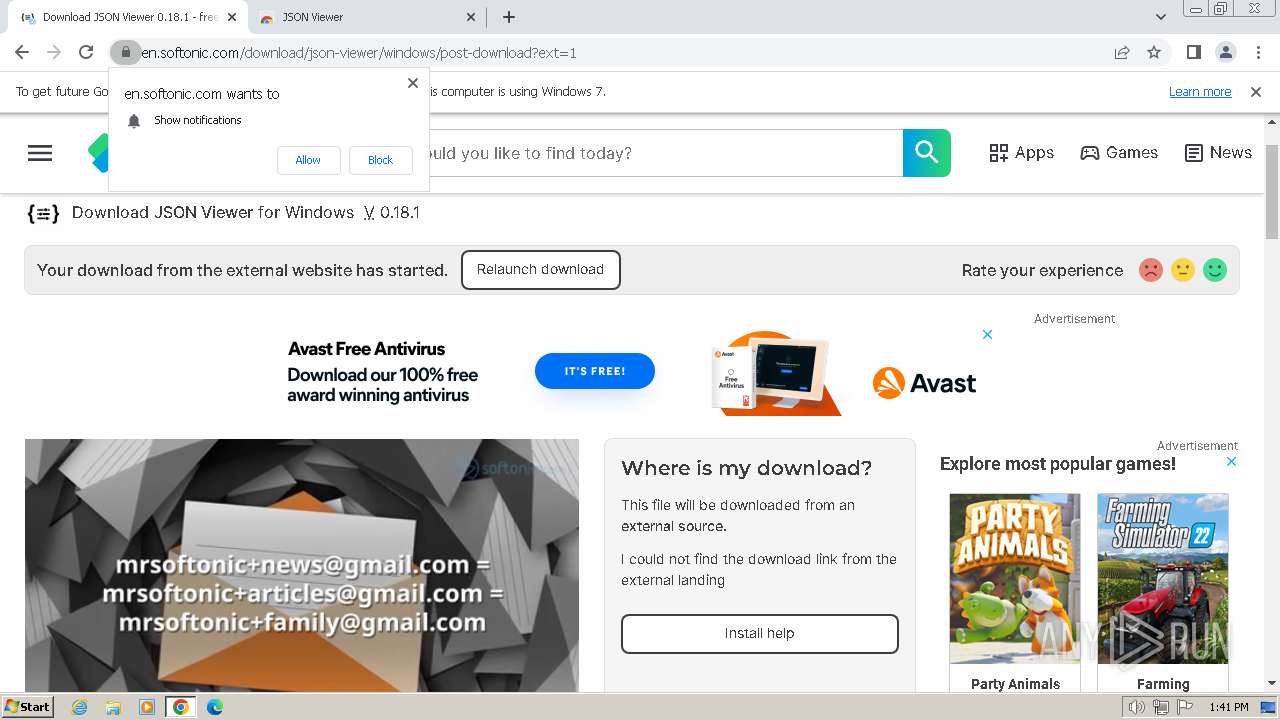Open File Explorer from taskbar
Screen dimensions: 1280x720
tap(113, 707)
